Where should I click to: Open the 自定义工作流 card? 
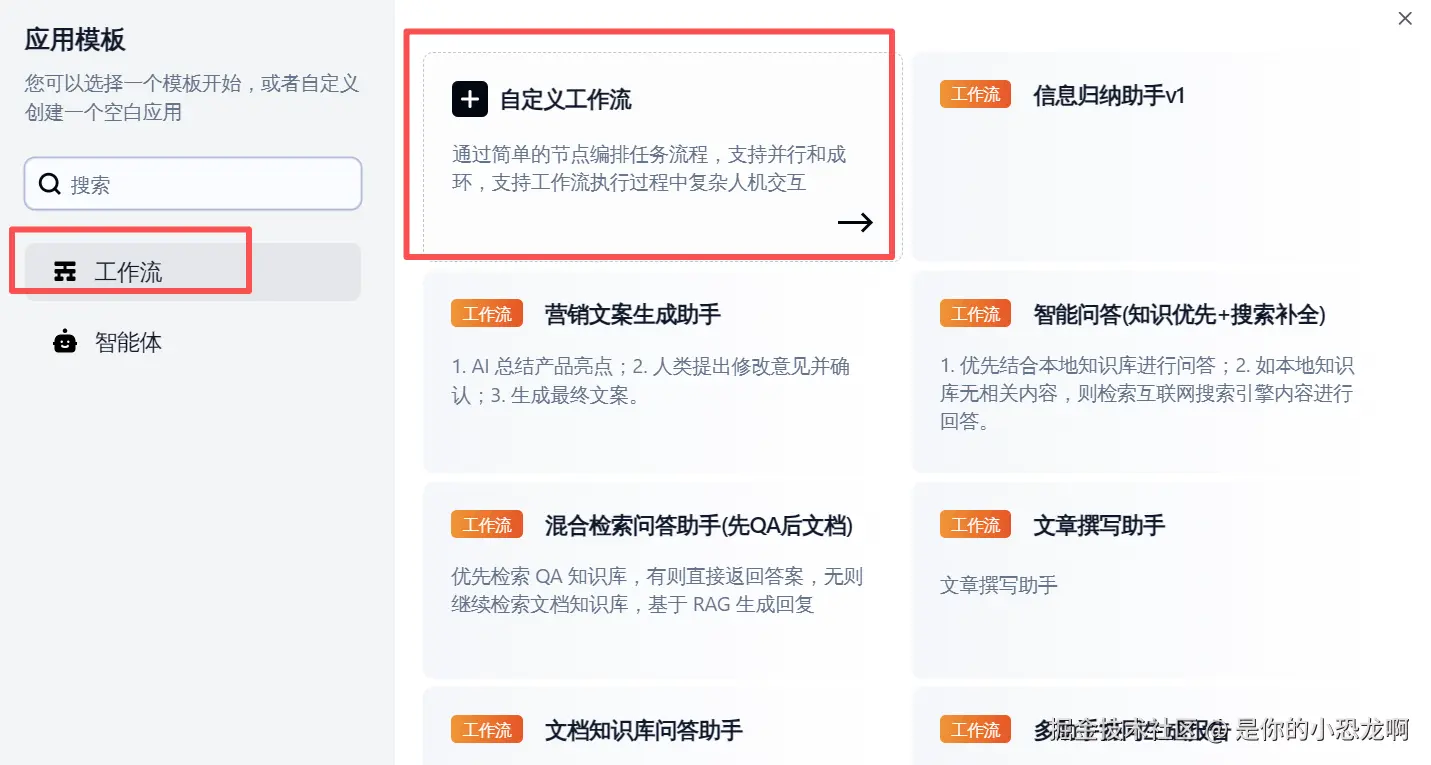click(x=662, y=157)
